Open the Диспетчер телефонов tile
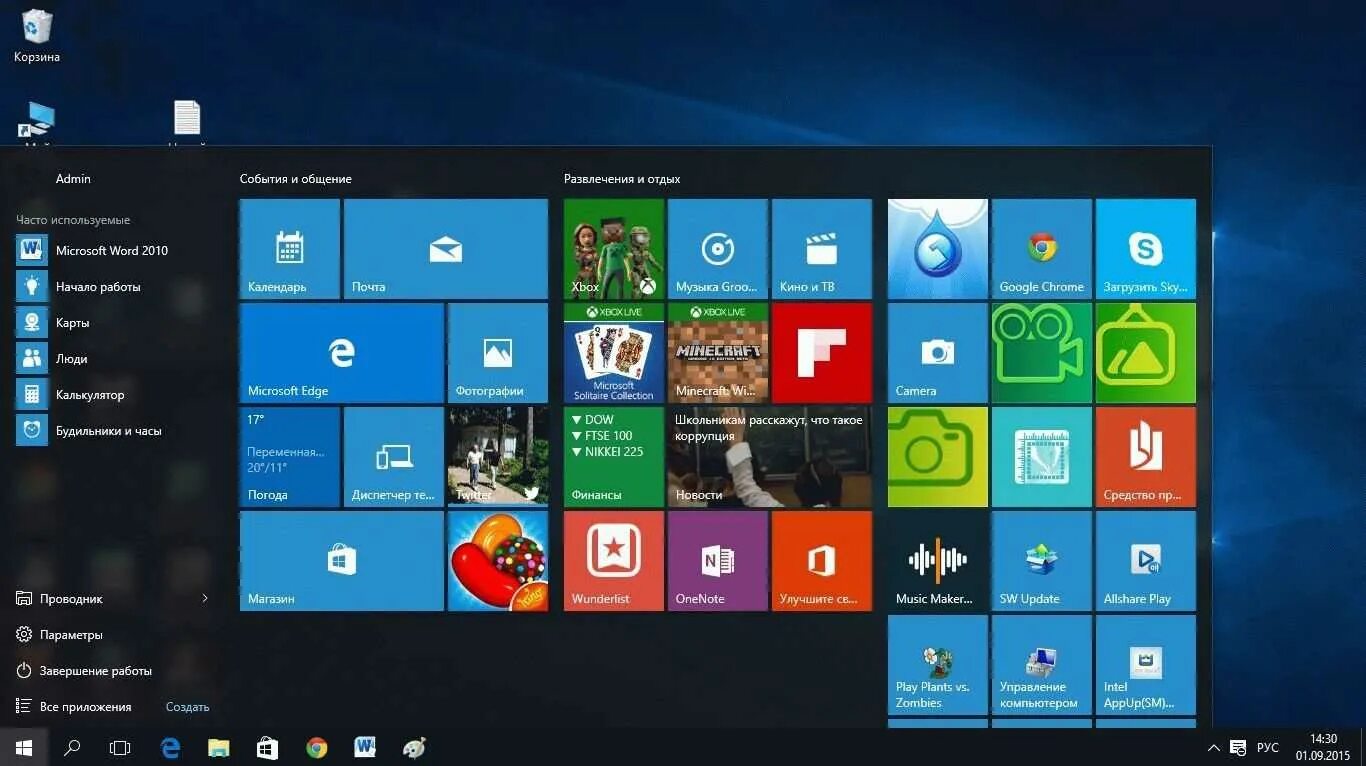 tap(394, 457)
